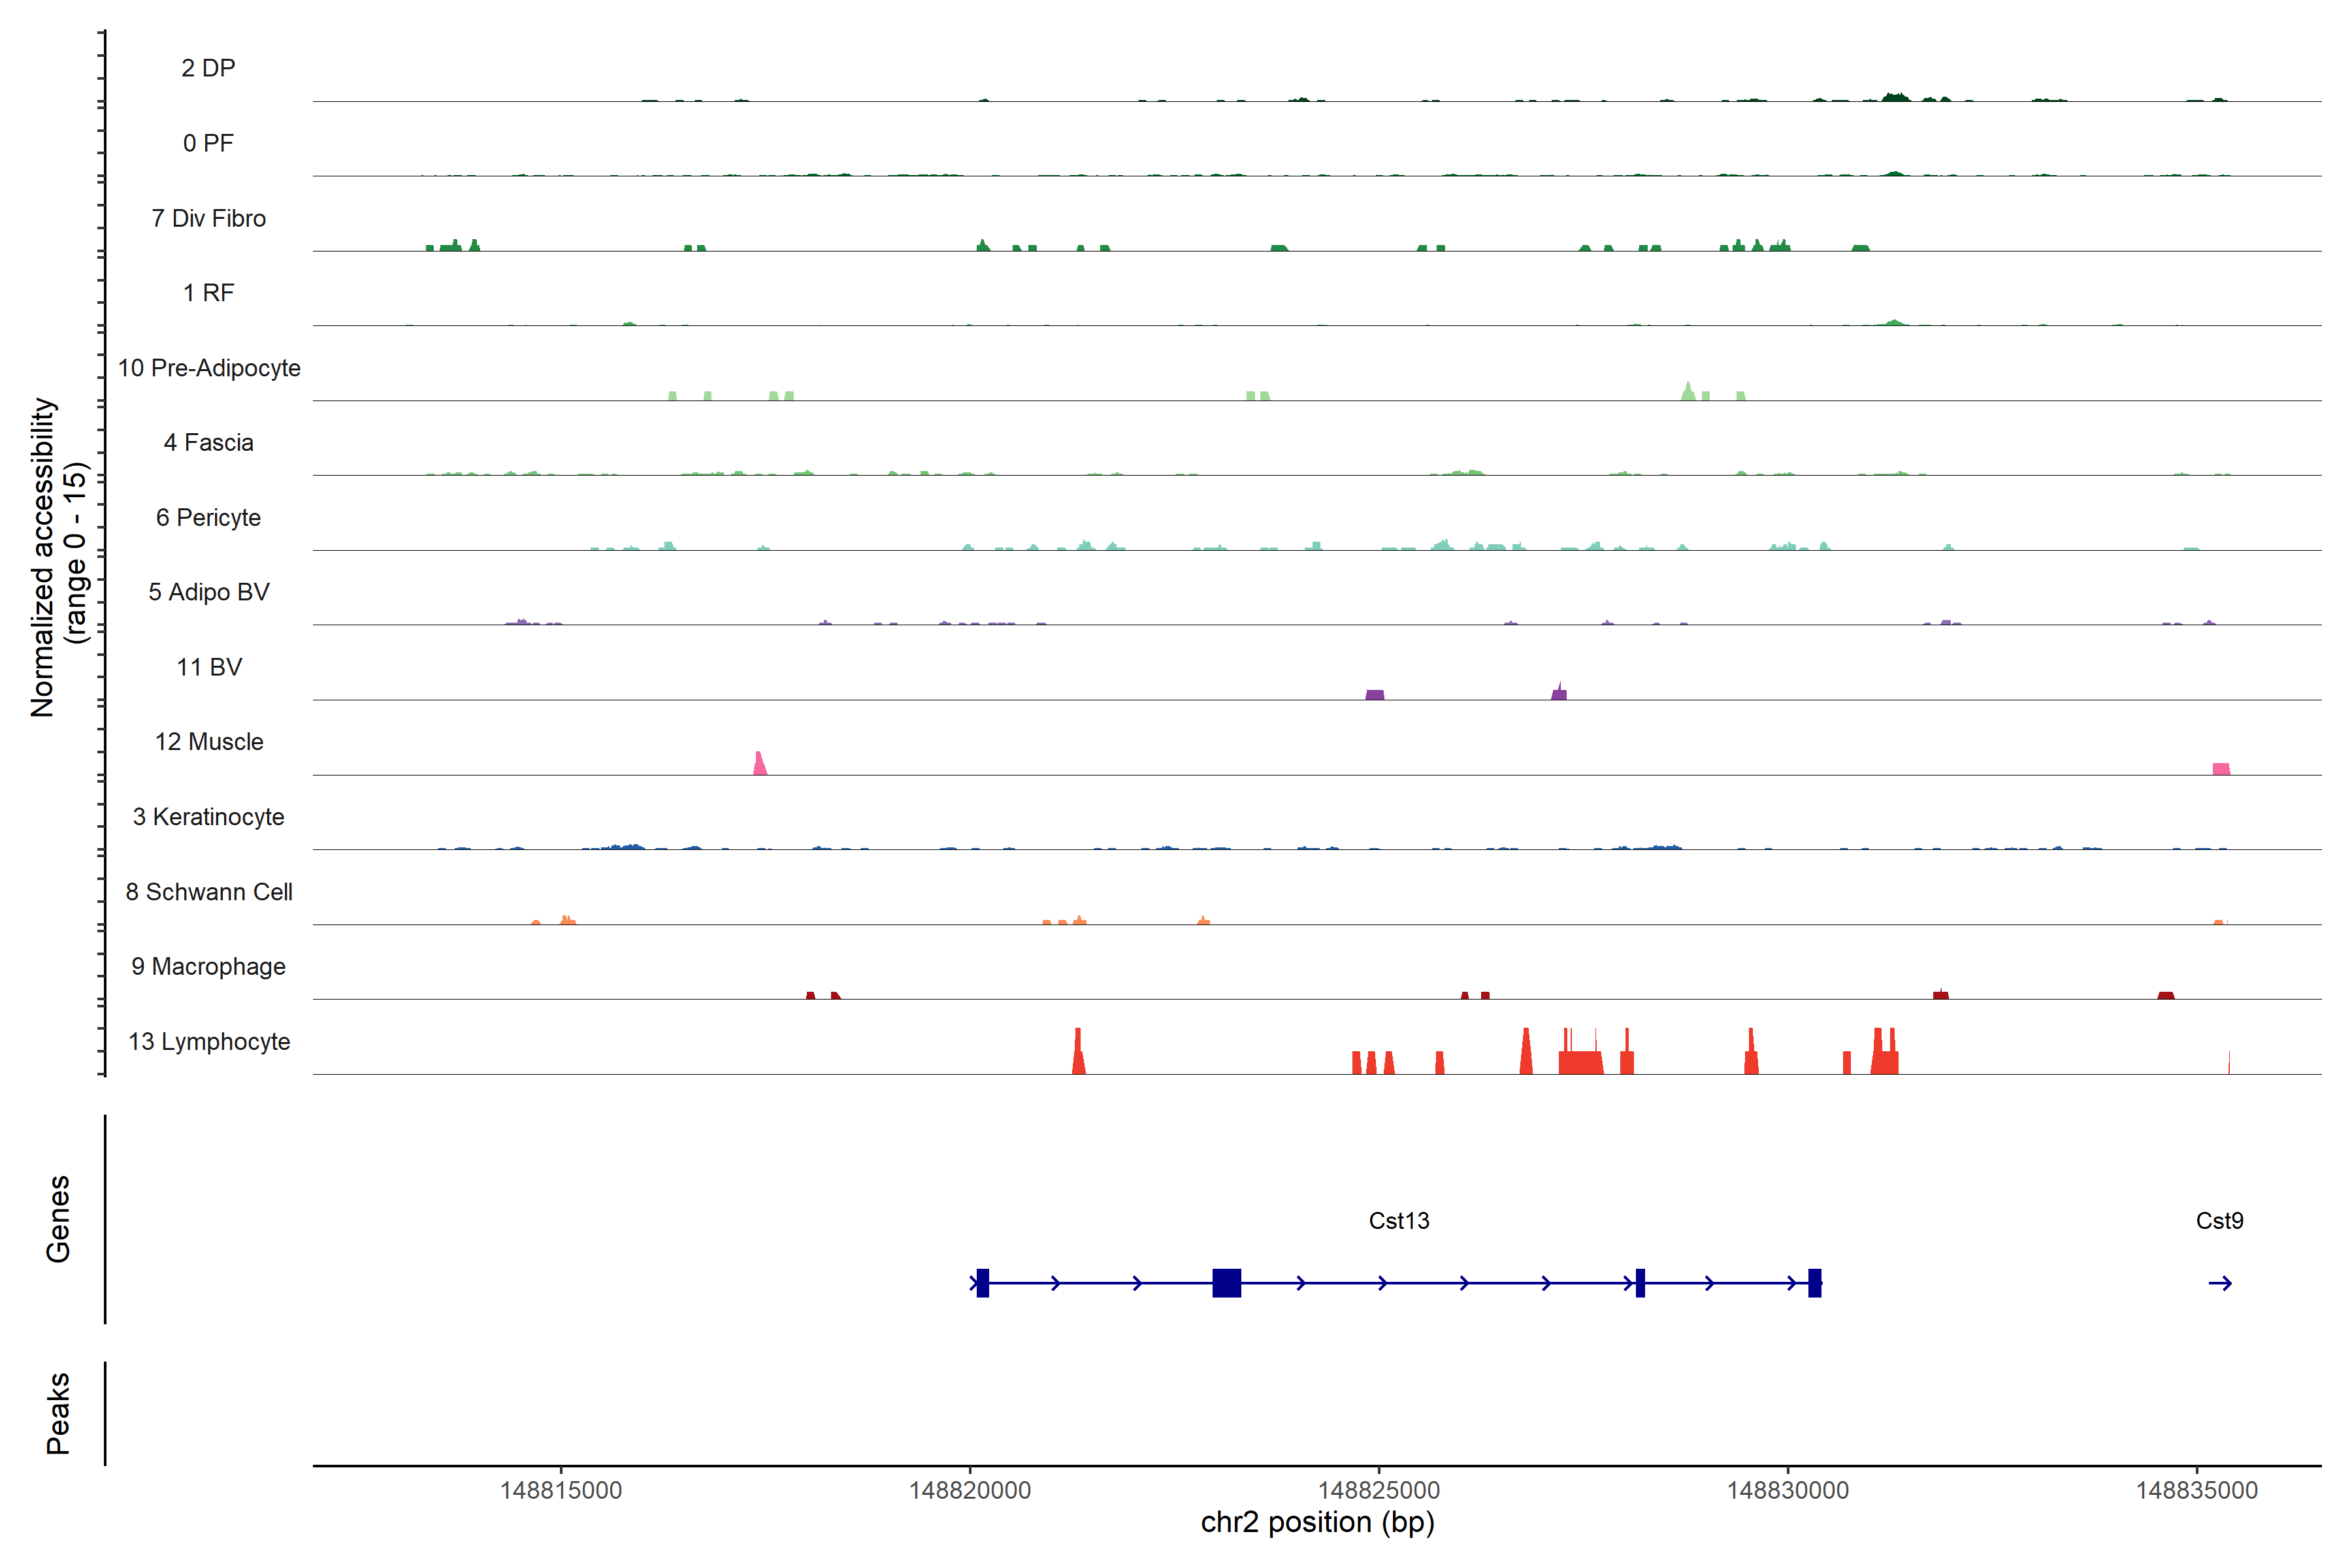The height and width of the screenshot is (1568, 2352).
Task: Click the Peaks panel label
Action: click(58, 1413)
